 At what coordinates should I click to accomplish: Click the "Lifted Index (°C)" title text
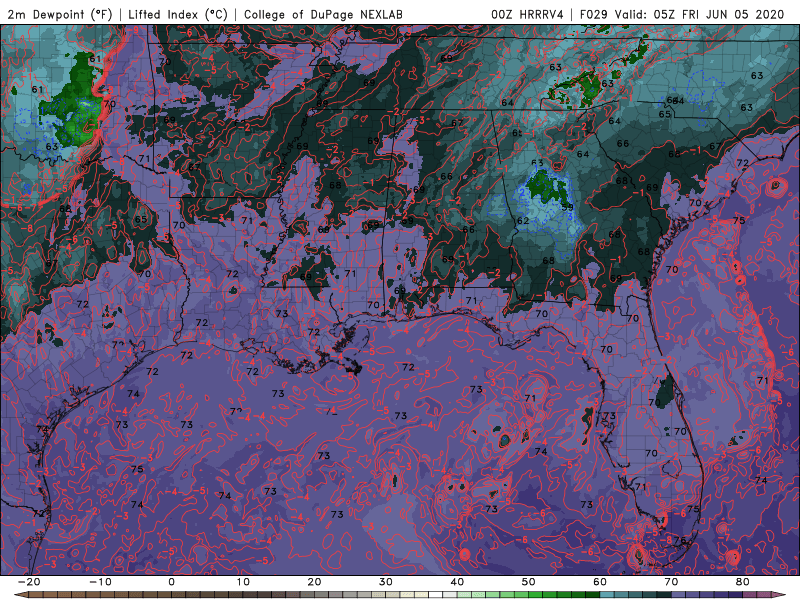178,14
